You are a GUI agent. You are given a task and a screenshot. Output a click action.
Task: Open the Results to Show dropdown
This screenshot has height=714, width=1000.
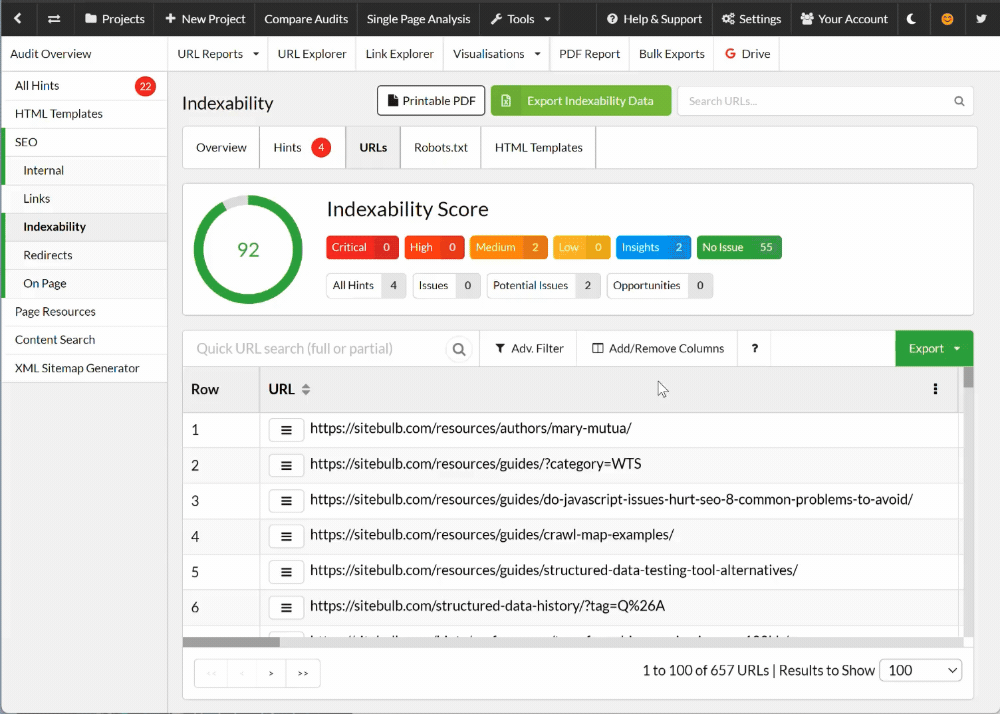(x=920, y=671)
